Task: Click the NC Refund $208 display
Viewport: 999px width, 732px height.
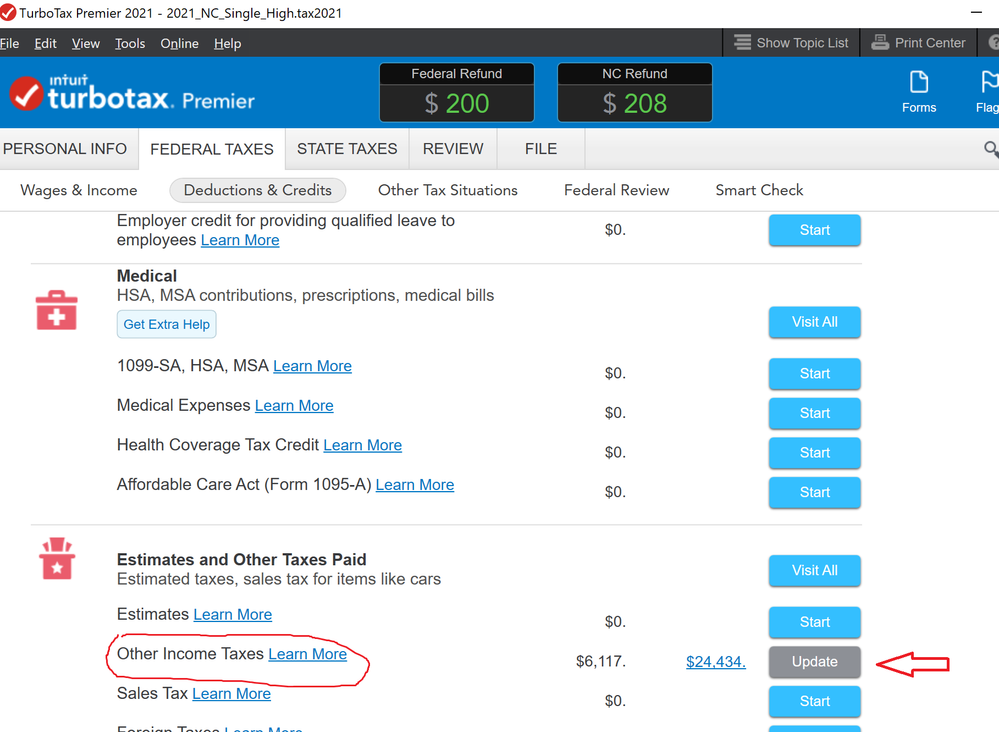Action: (635, 92)
